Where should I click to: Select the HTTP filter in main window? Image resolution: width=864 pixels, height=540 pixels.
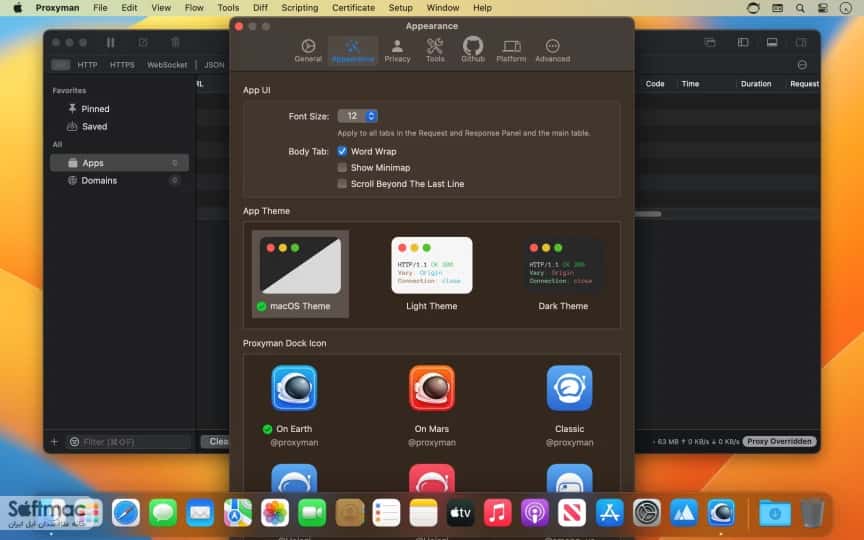tap(87, 65)
